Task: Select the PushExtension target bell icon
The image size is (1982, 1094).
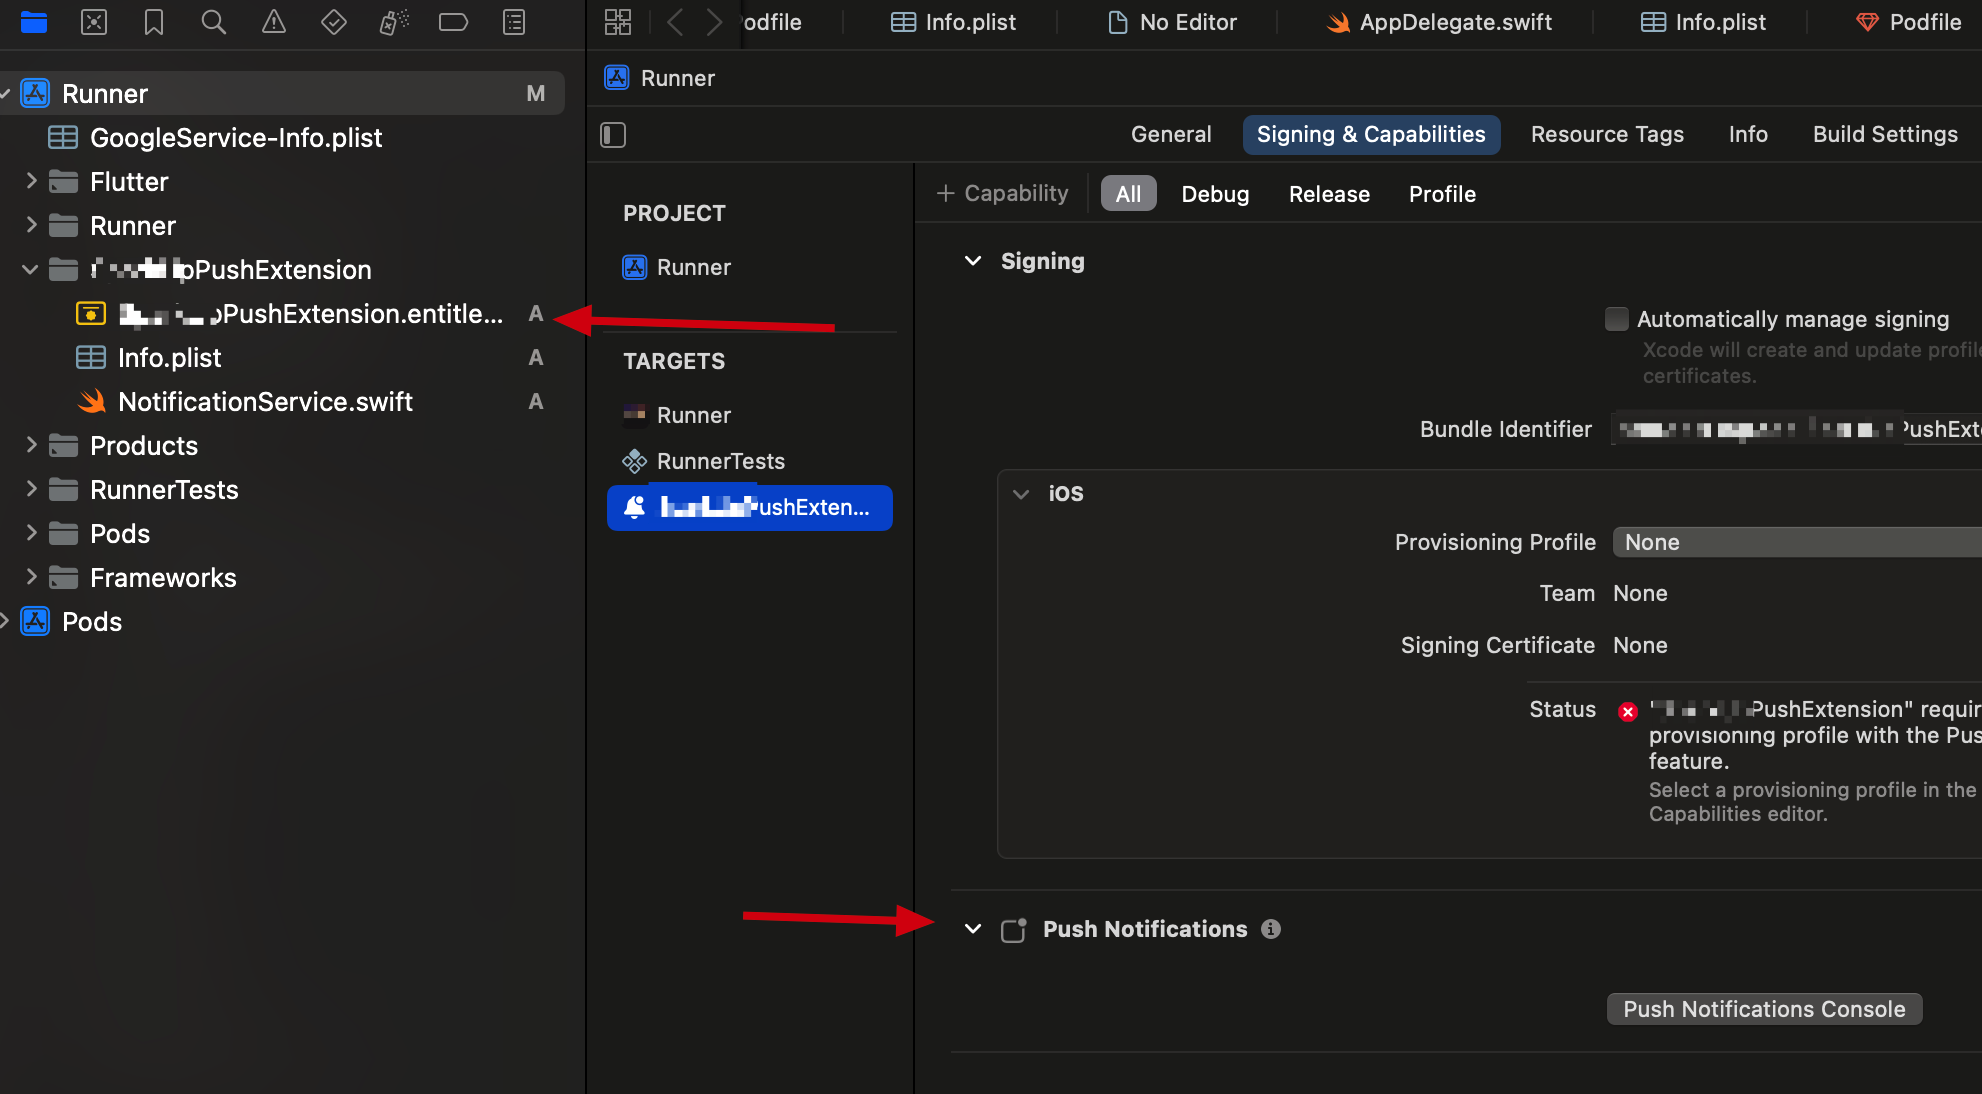Action: point(634,507)
